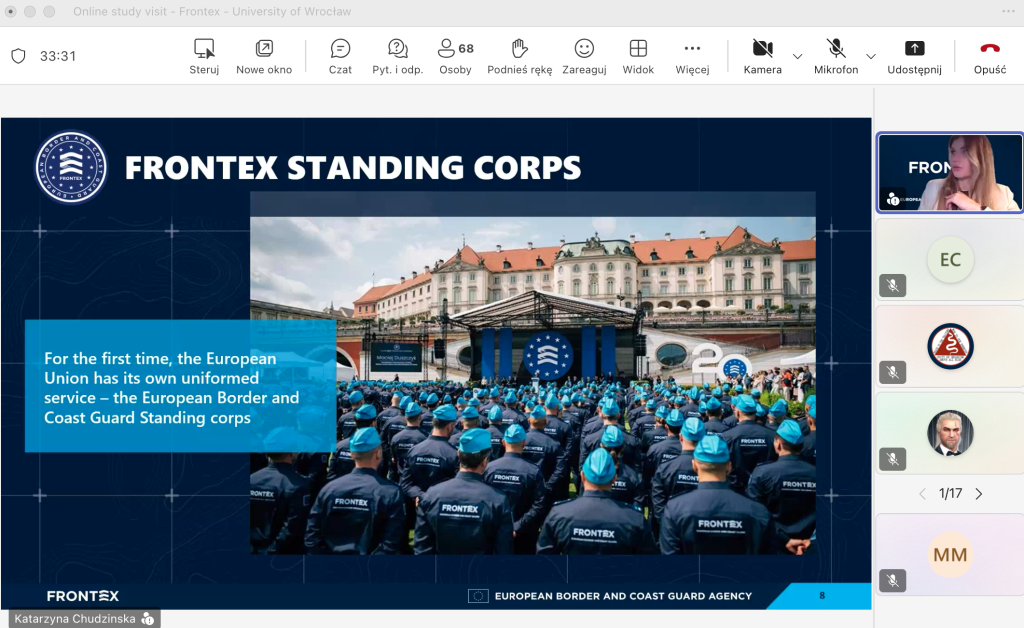Expand the Kamera options arrow
The image size is (1024, 628).
[797, 56]
